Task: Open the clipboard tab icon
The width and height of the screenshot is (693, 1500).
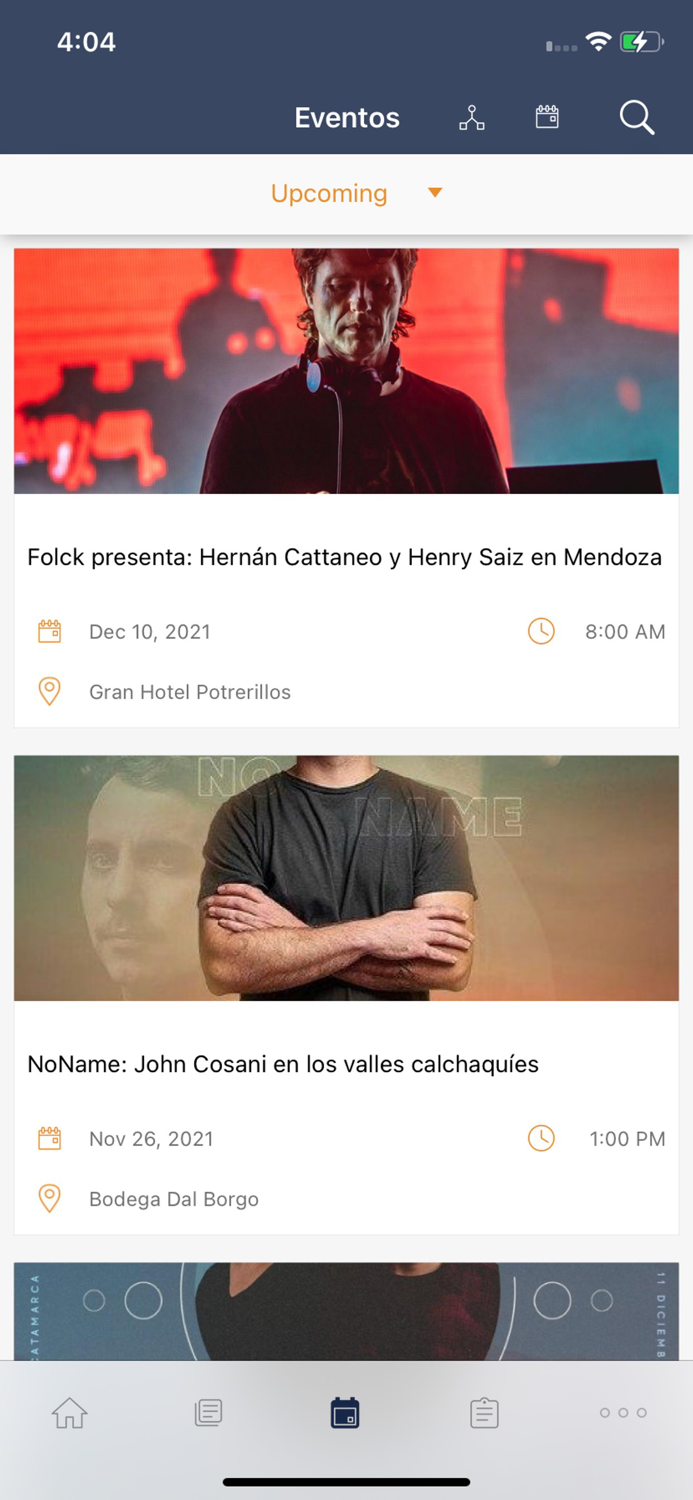Action: pyautogui.click(x=484, y=1413)
